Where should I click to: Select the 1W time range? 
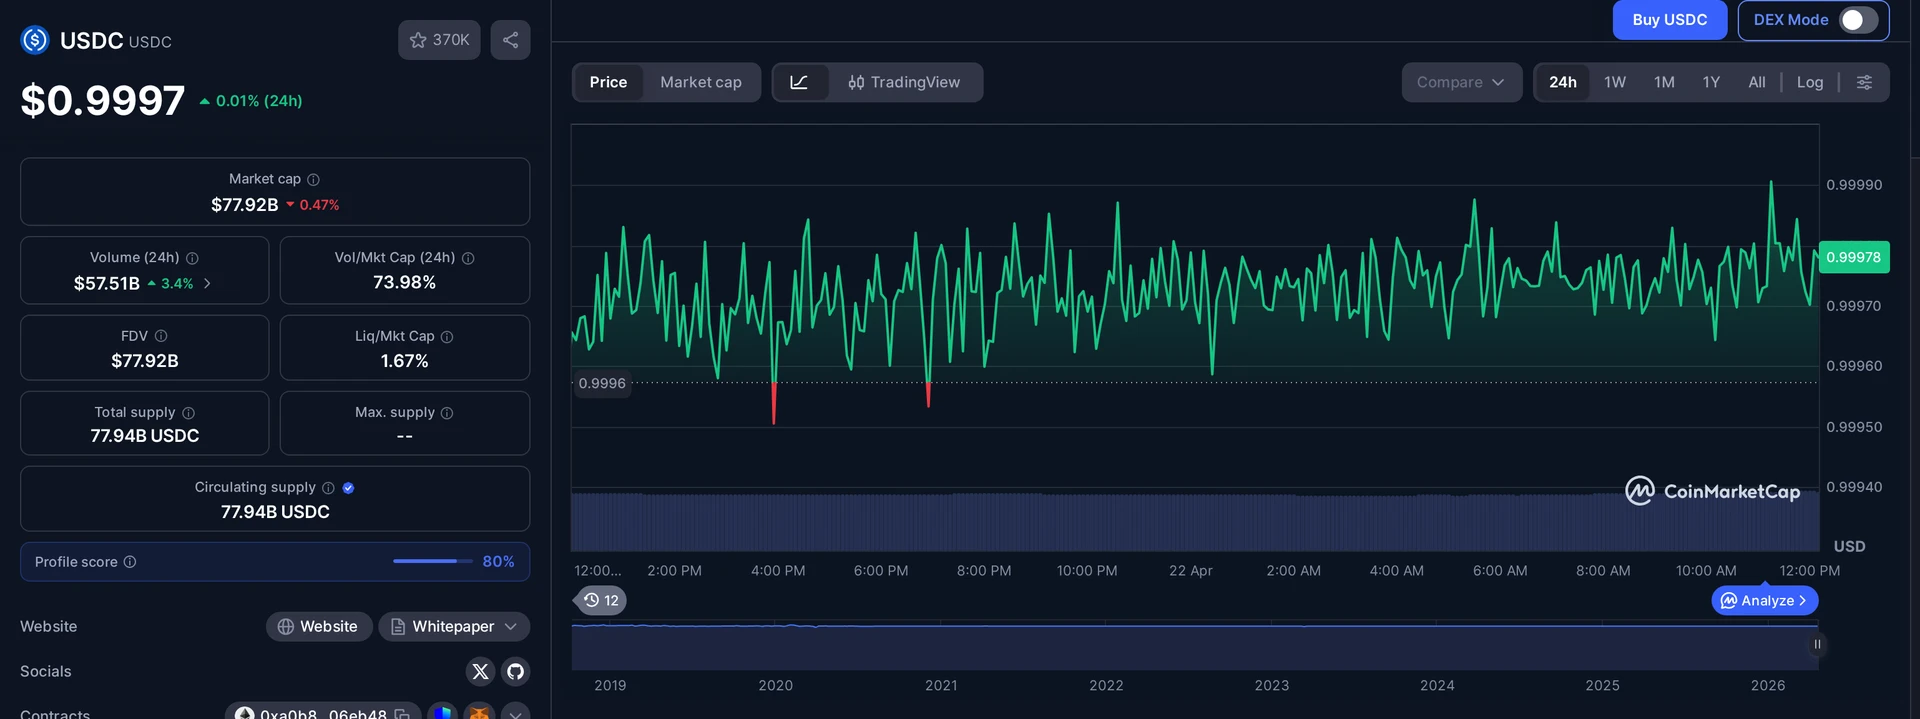pos(1615,82)
